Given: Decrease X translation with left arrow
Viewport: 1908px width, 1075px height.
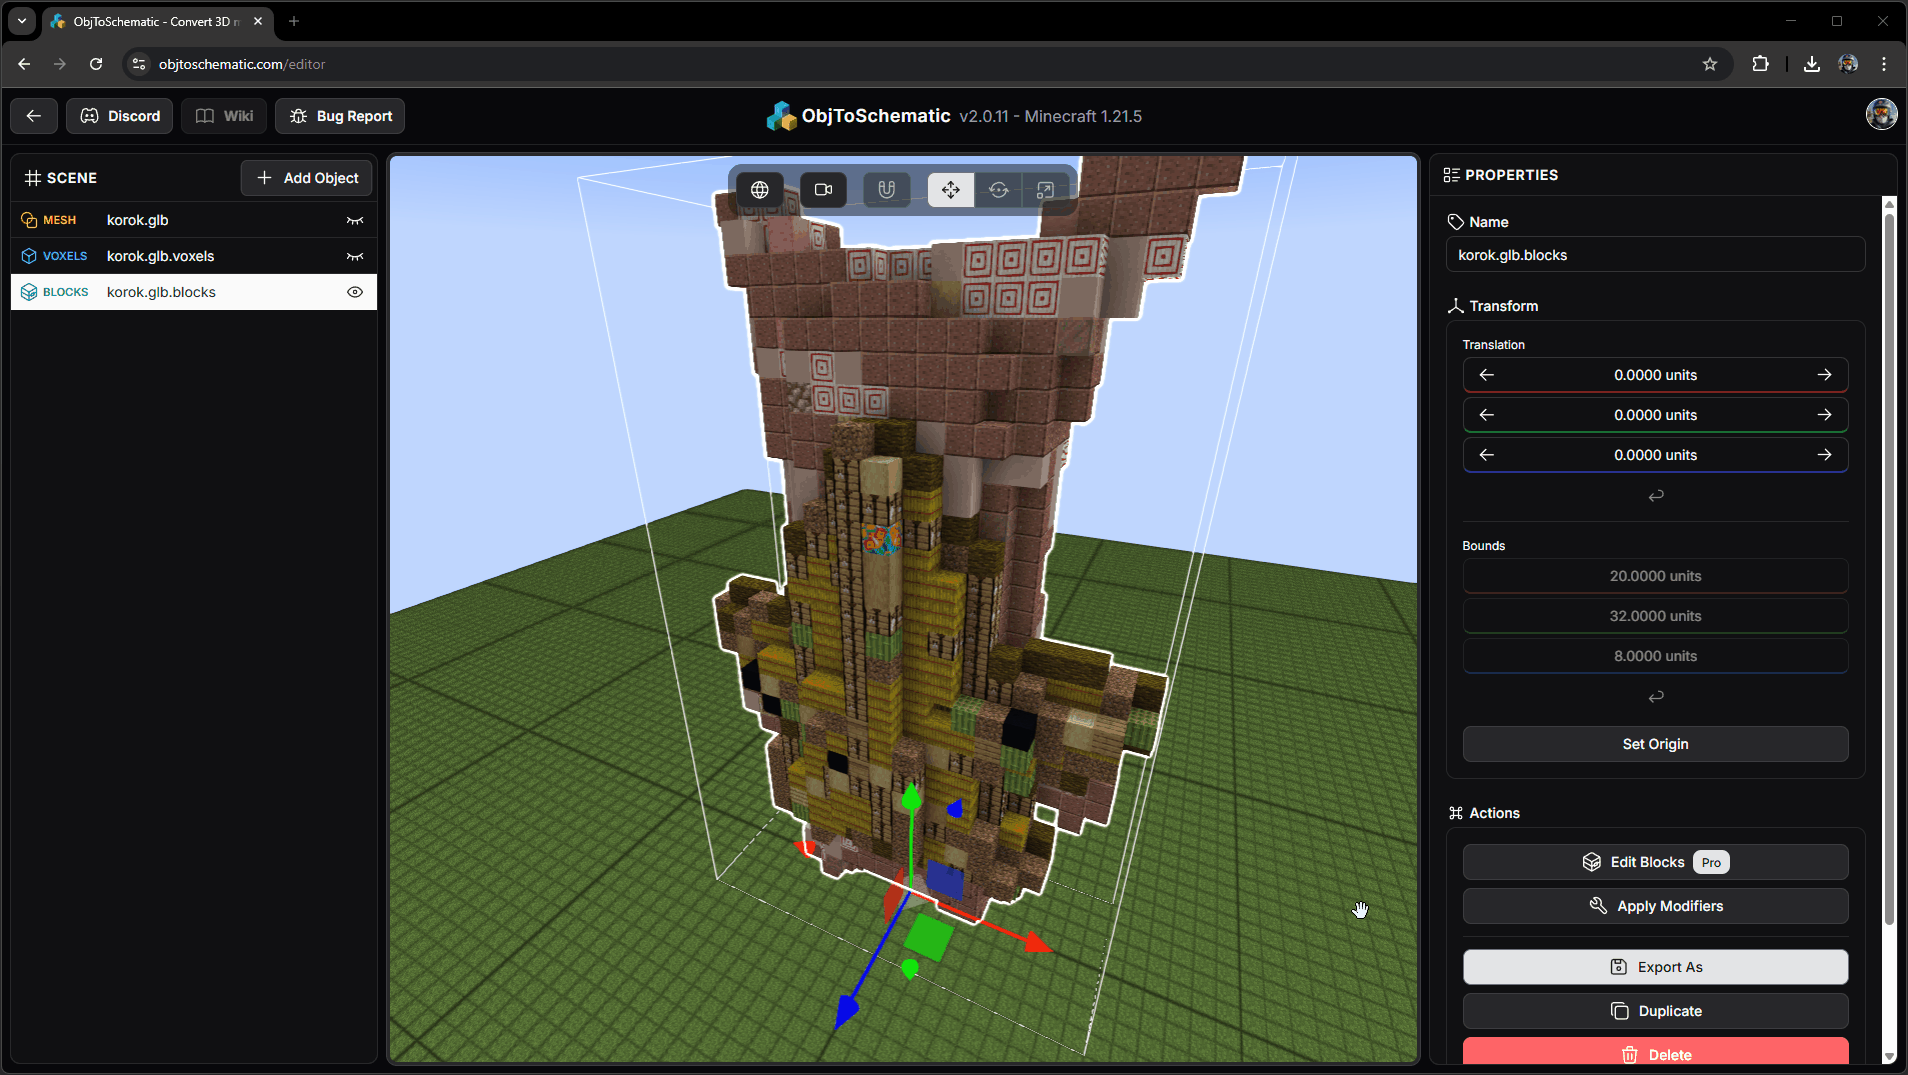Looking at the screenshot, I should tap(1487, 375).
